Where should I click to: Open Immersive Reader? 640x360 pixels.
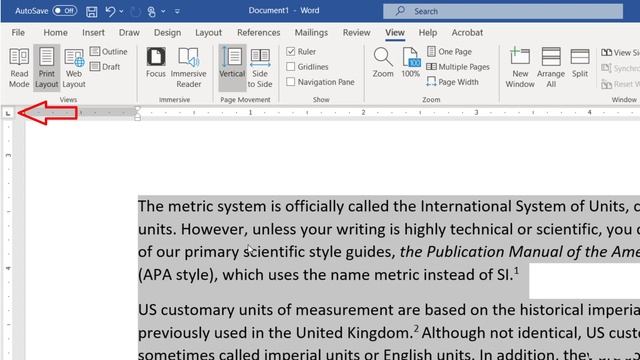coord(189,67)
